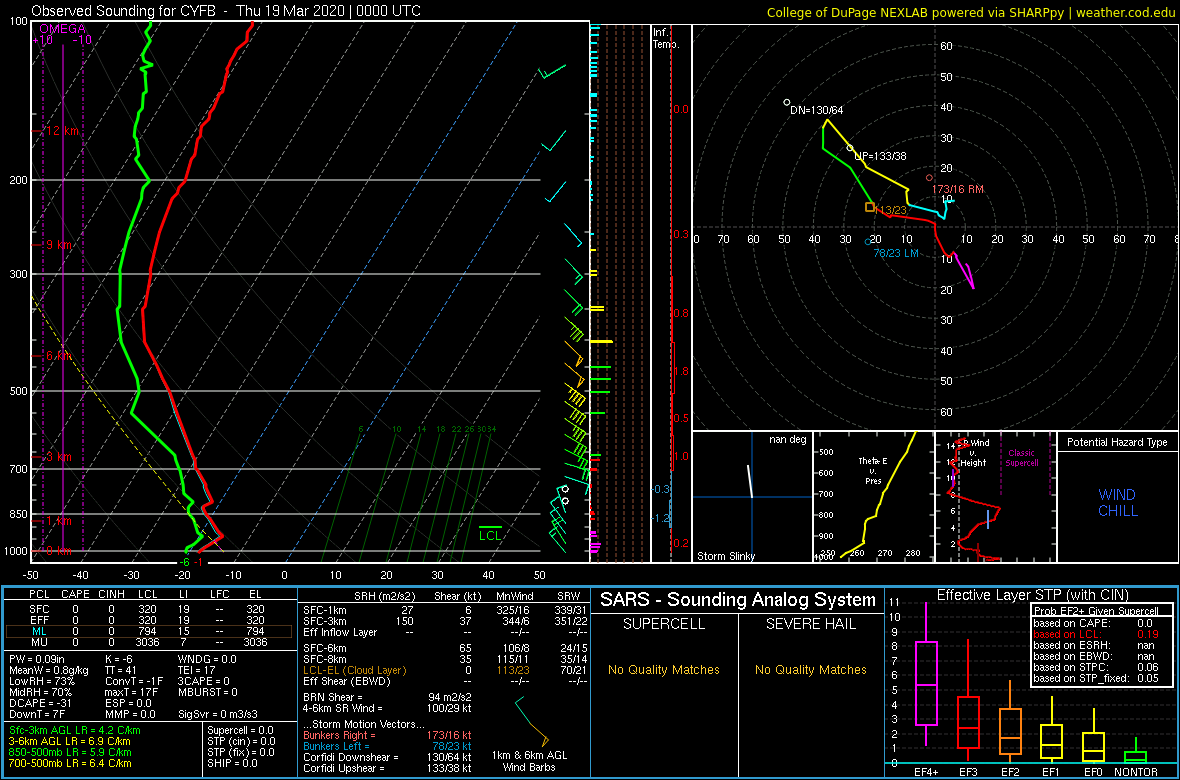The image size is (1180, 780).
Task: Click the WIND CHILL hazard text
Action: 1117,503
